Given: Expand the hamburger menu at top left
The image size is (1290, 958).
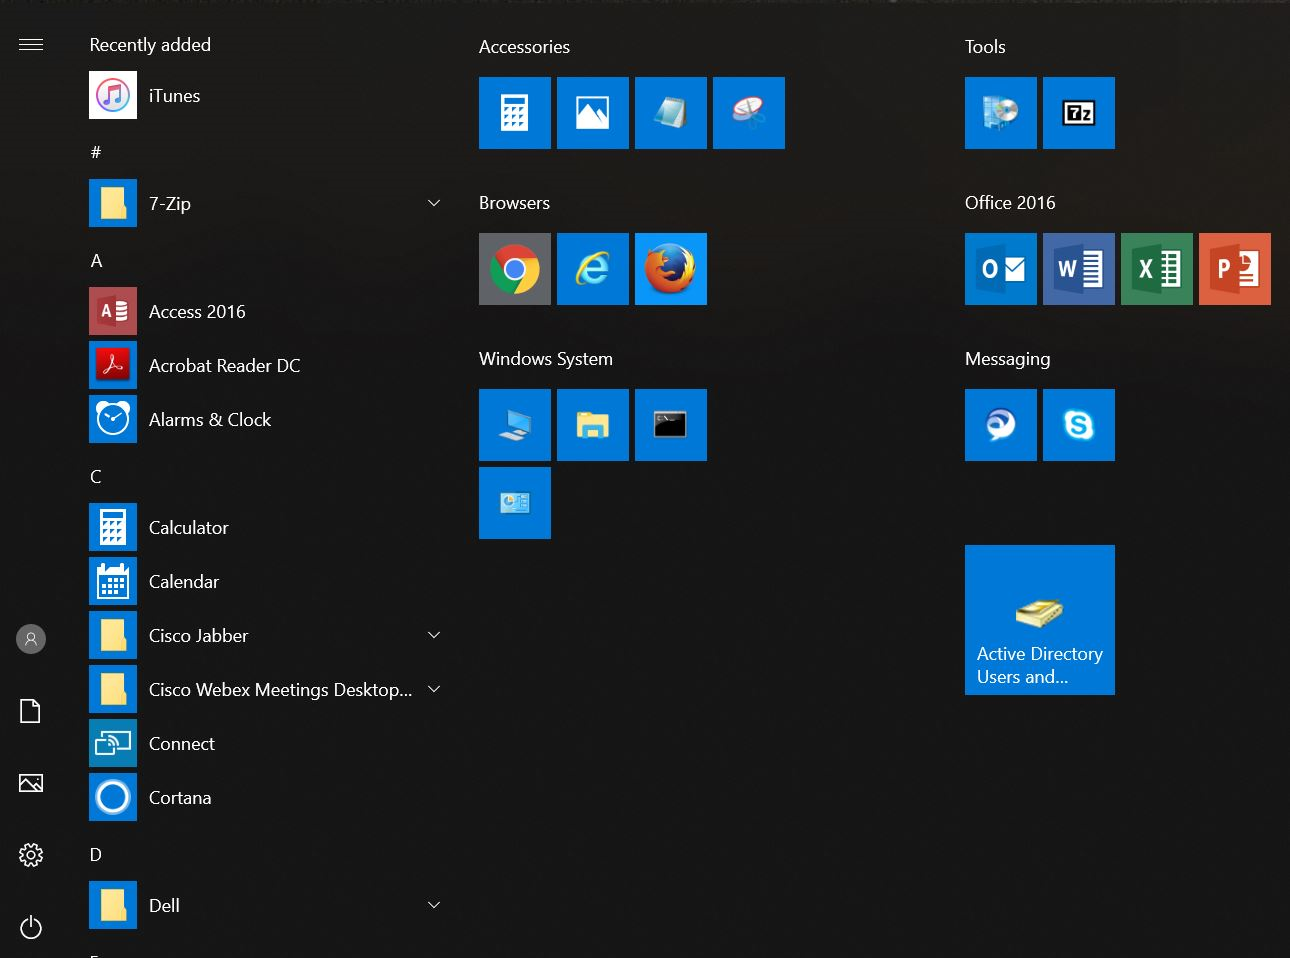Looking at the screenshot, I should pyautogui.click(x=31, y=44).
